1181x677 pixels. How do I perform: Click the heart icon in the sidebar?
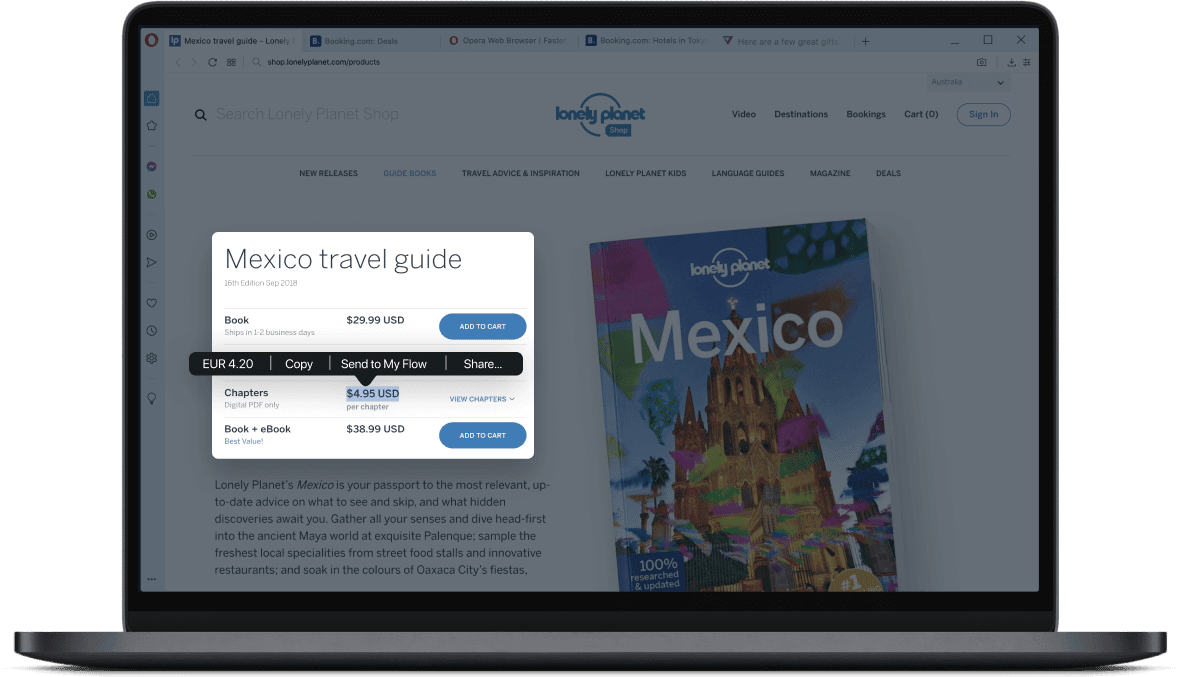tap(151, 303)
